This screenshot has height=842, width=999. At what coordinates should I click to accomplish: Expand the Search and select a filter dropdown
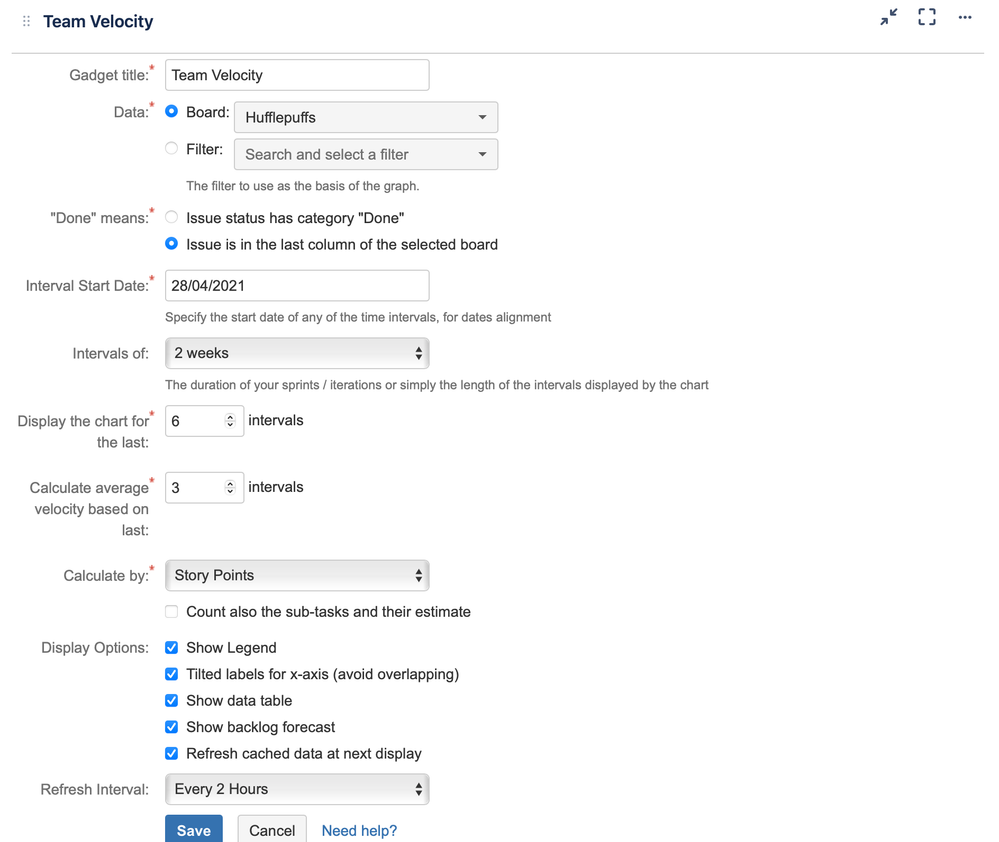click(365, 154)
